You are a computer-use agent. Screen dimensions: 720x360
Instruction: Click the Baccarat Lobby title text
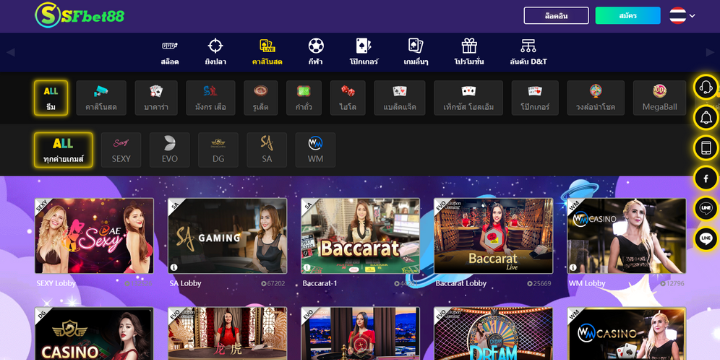(461, 283)
